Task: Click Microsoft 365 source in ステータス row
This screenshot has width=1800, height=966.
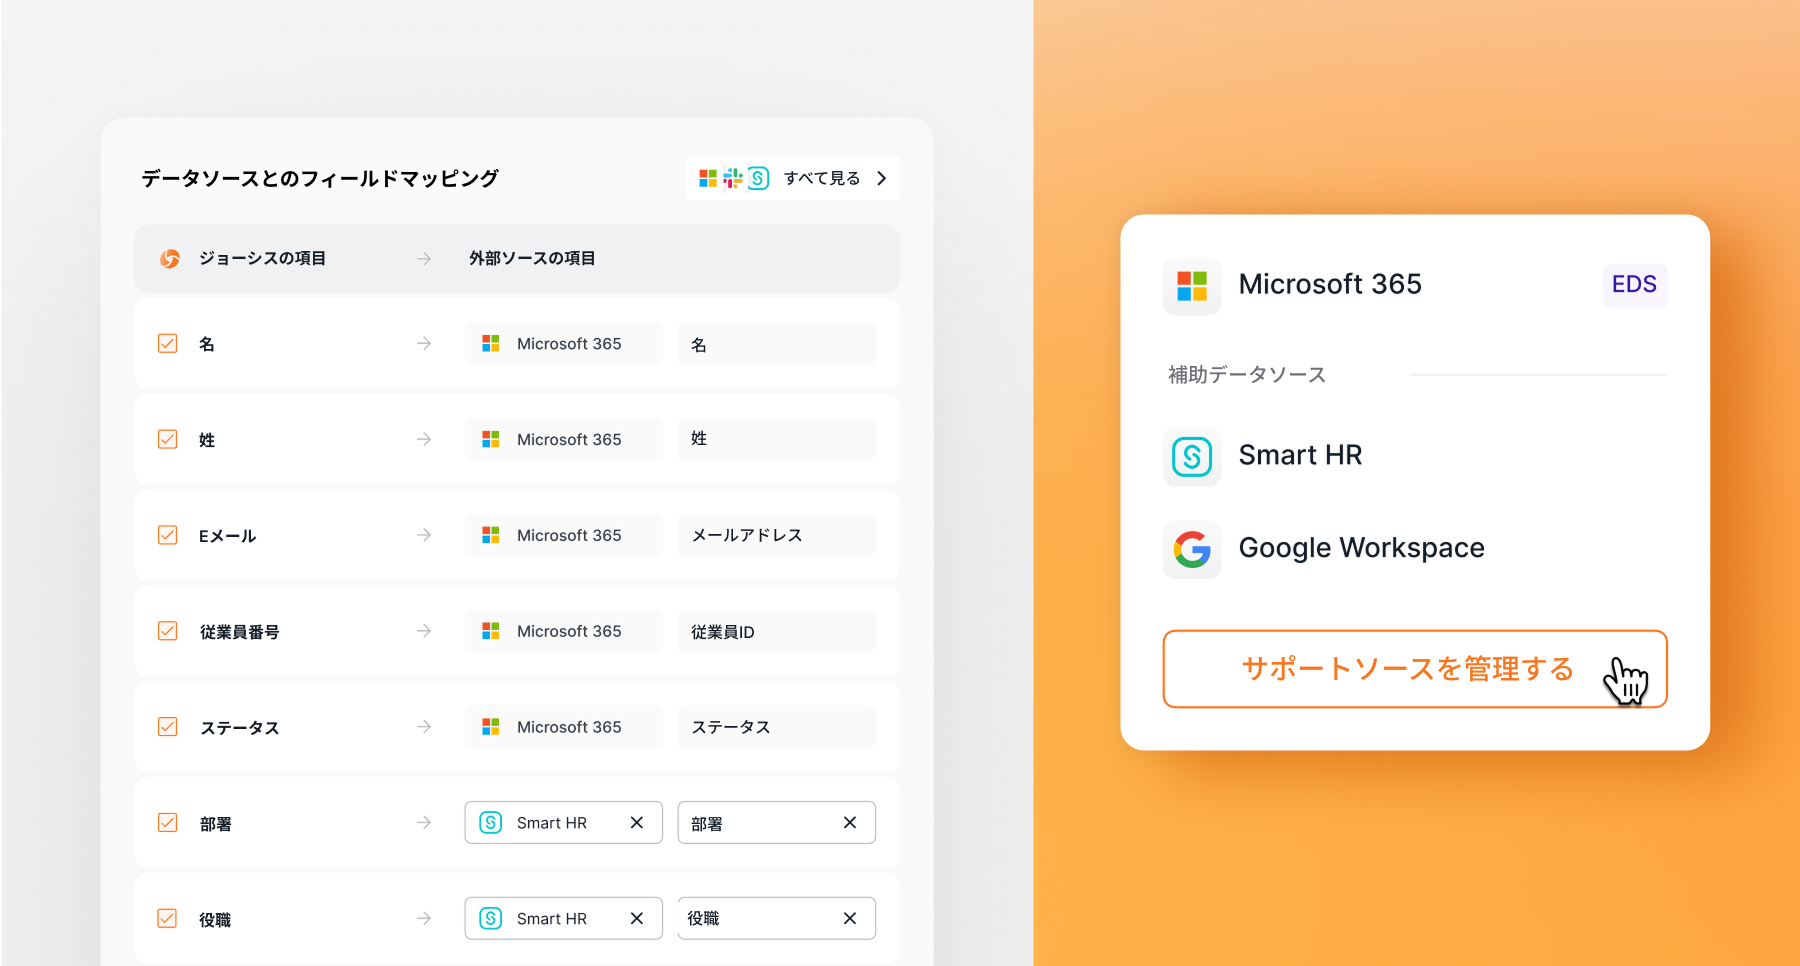Action: (564, 727)
